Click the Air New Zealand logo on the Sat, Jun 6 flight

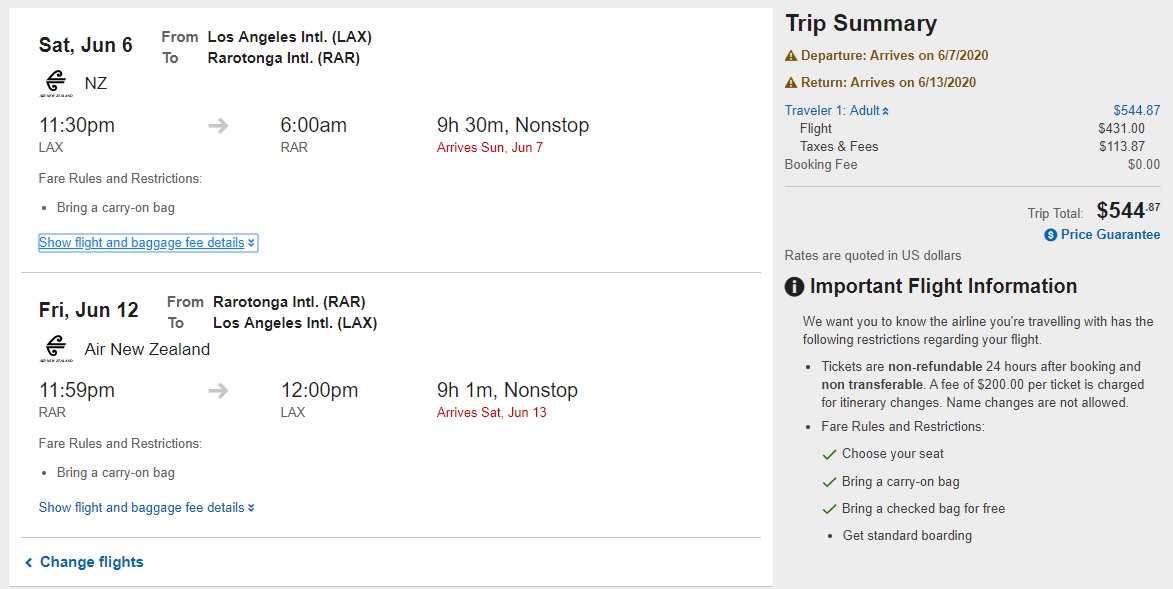56,83
